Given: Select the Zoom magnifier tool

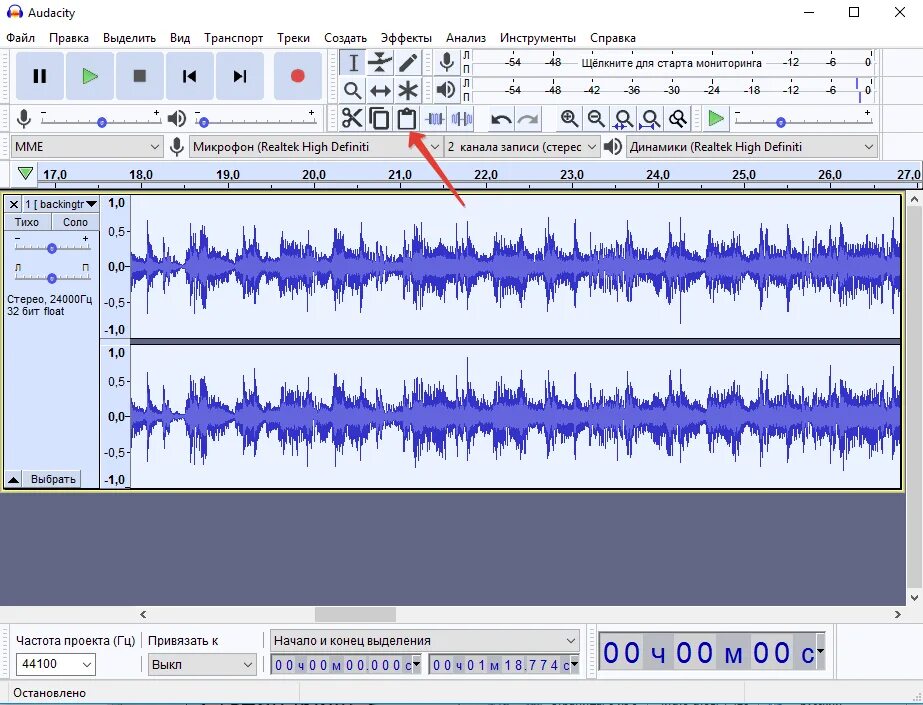Looking at the screenshot, I should (353, 90).
